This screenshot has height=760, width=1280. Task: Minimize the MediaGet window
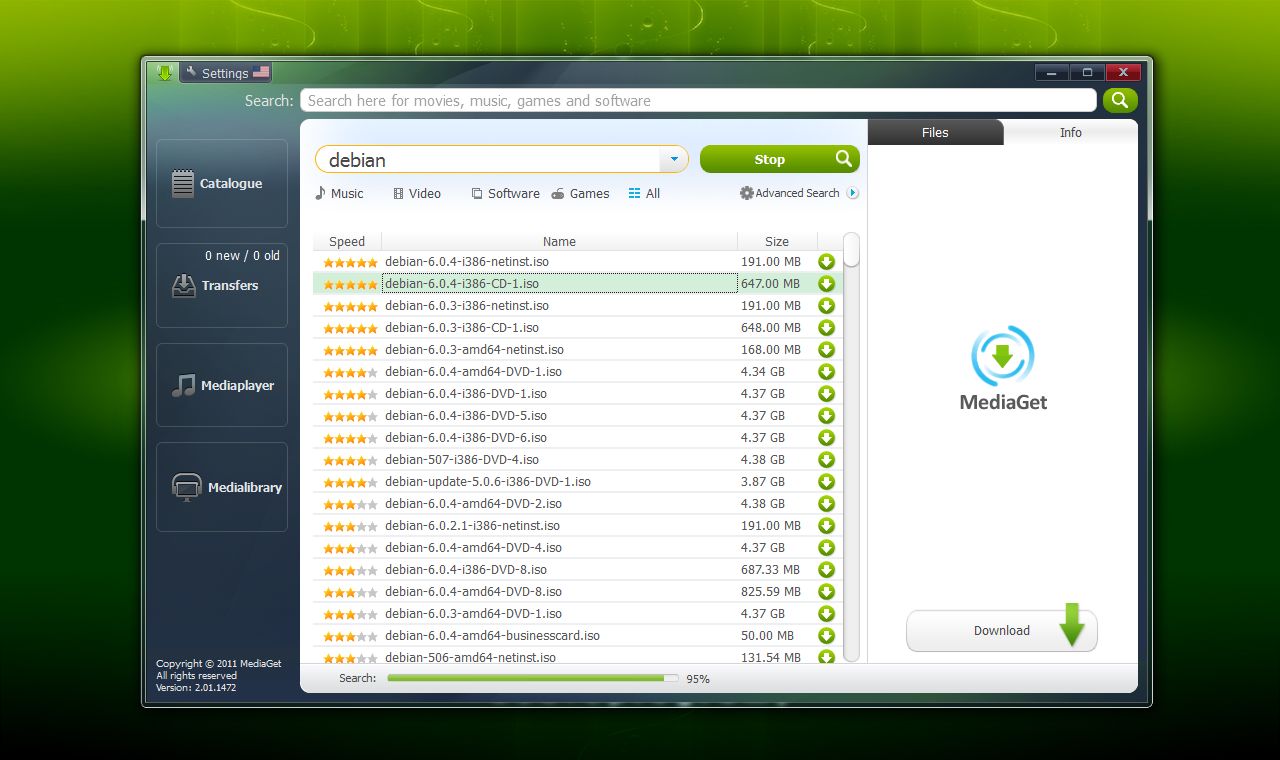[1052, 72]
